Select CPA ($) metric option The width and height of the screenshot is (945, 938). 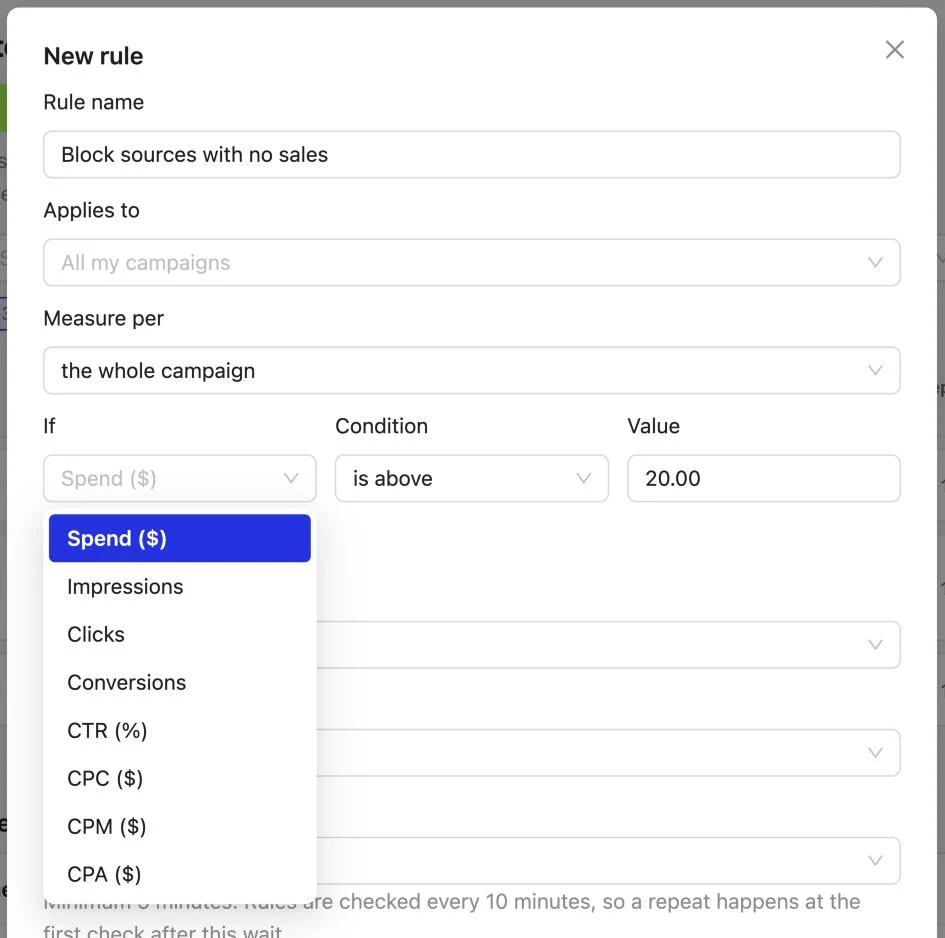tap(180, 874)
